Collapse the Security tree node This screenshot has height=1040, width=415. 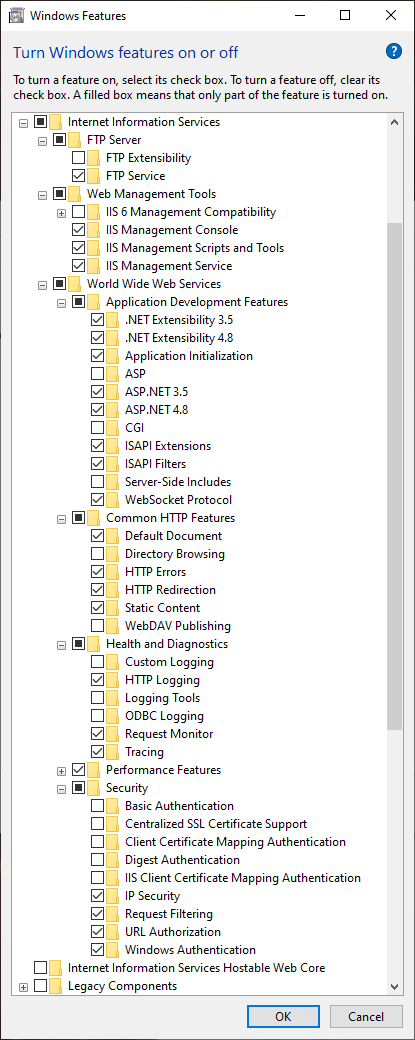62,789
